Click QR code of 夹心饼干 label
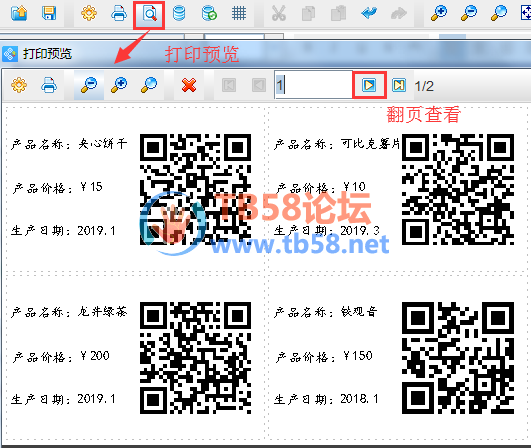This screenshot has width=531, height=448. coord(195,189)
